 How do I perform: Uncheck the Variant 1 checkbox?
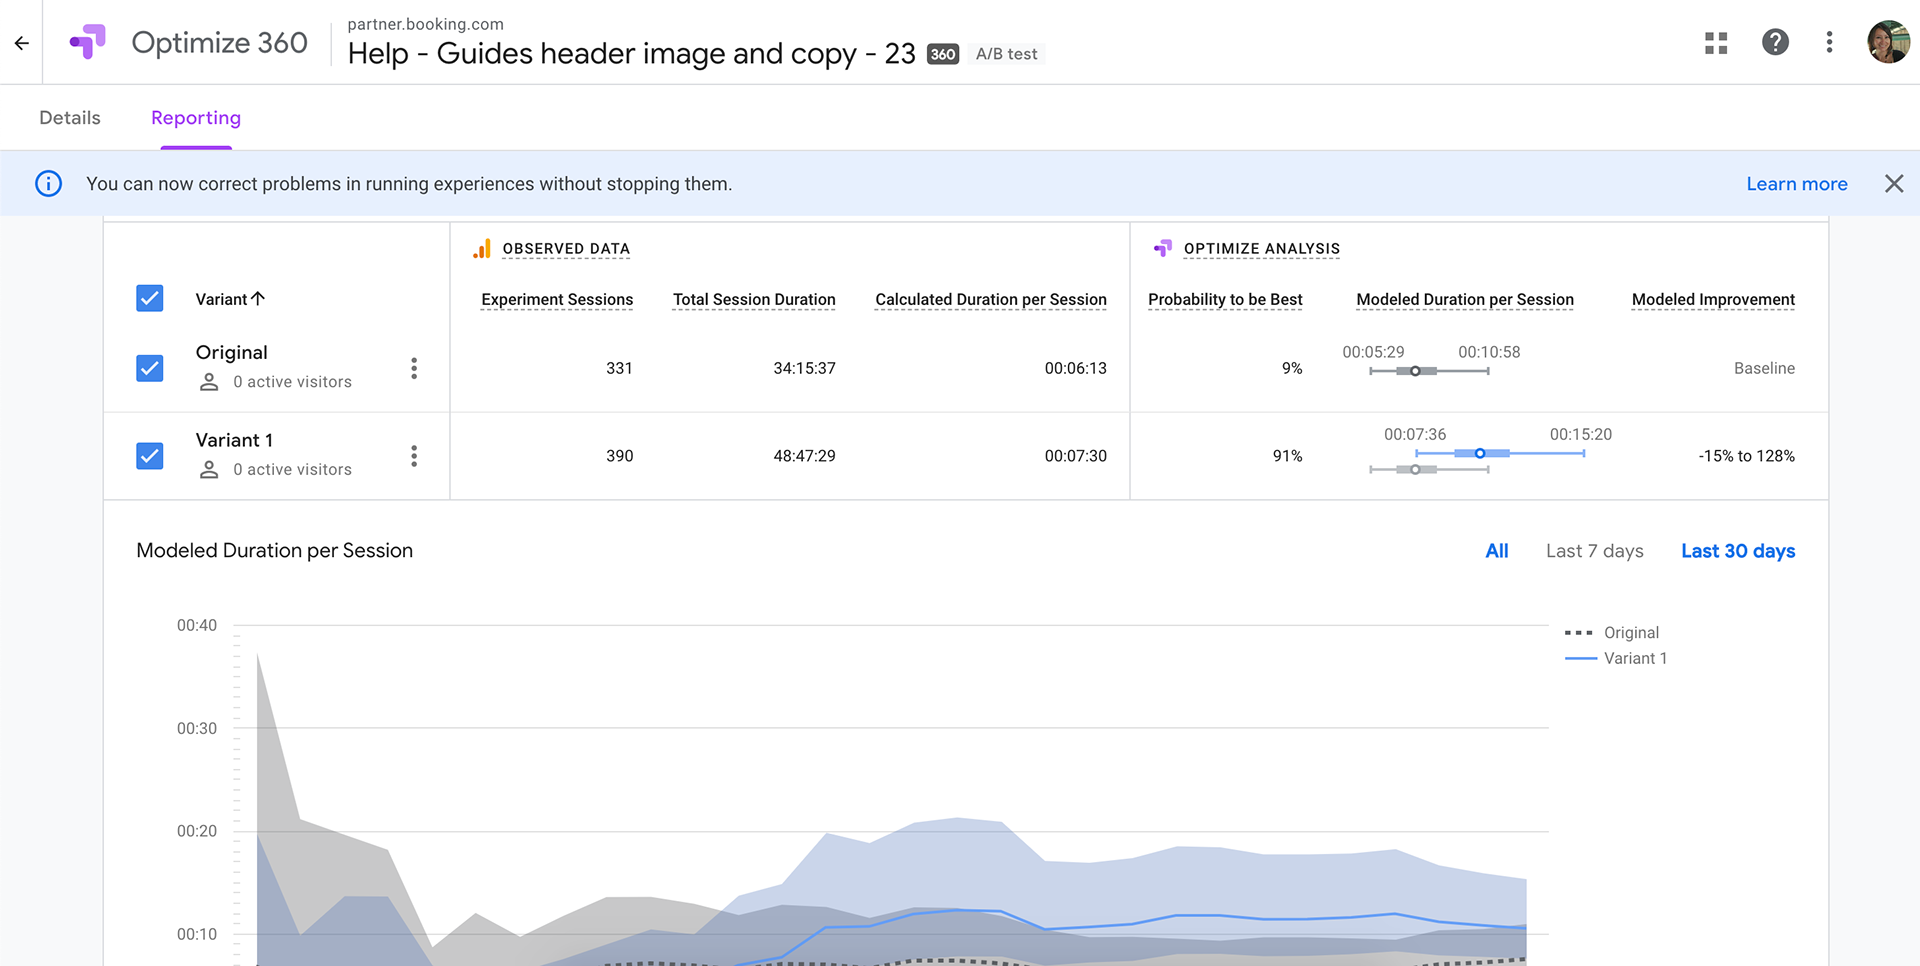pos(150,456)
